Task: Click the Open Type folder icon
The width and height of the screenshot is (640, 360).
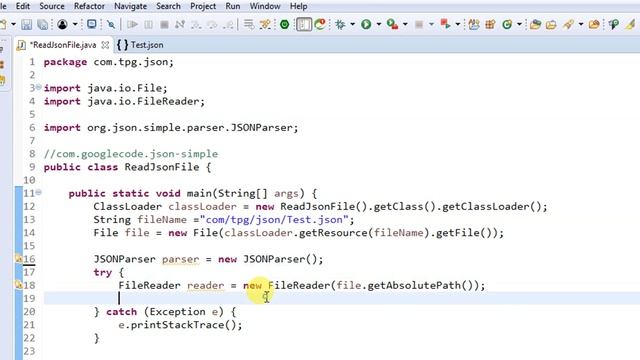Action: 535,24
